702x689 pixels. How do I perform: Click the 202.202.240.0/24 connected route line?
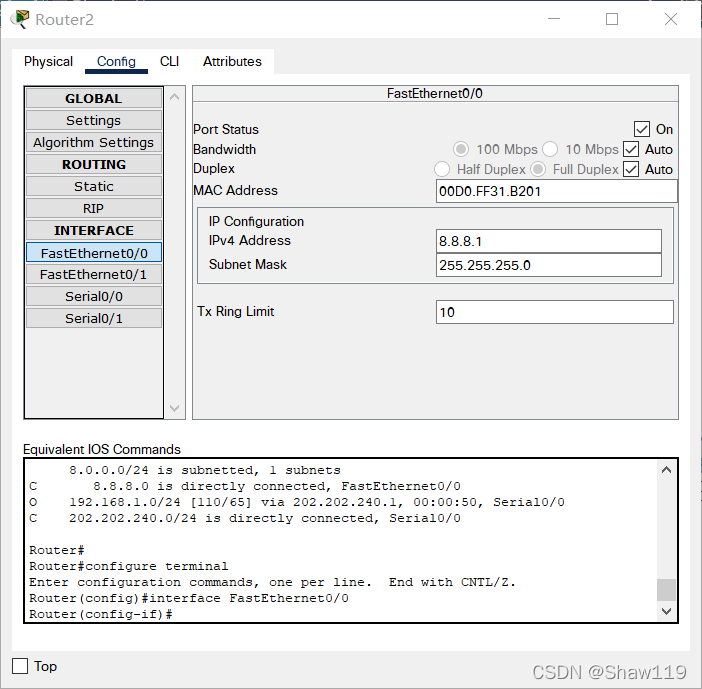point(245,518)
